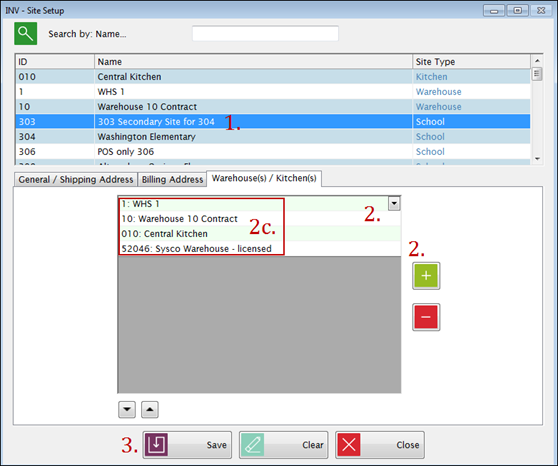Open the General / Shipping Address tab
Screen dimensions: 558x466
(x=76, y=179)
